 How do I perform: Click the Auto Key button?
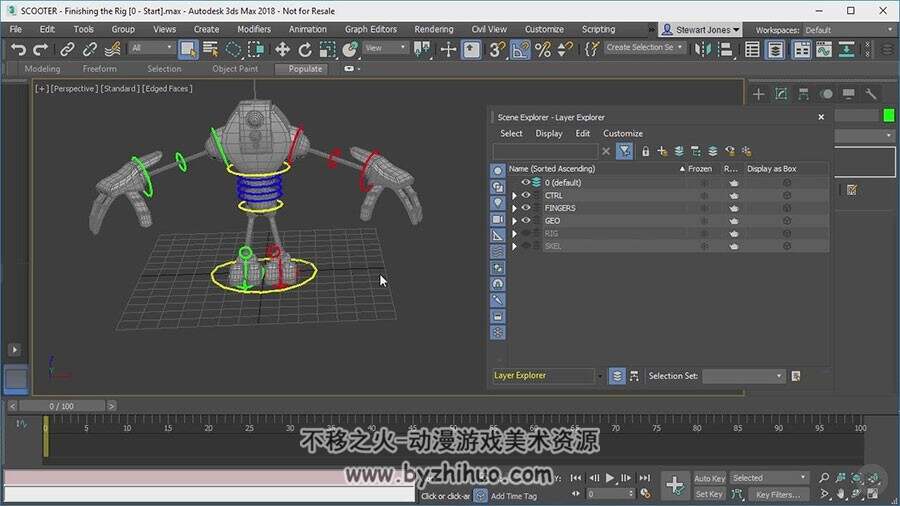tap(709, 478)
